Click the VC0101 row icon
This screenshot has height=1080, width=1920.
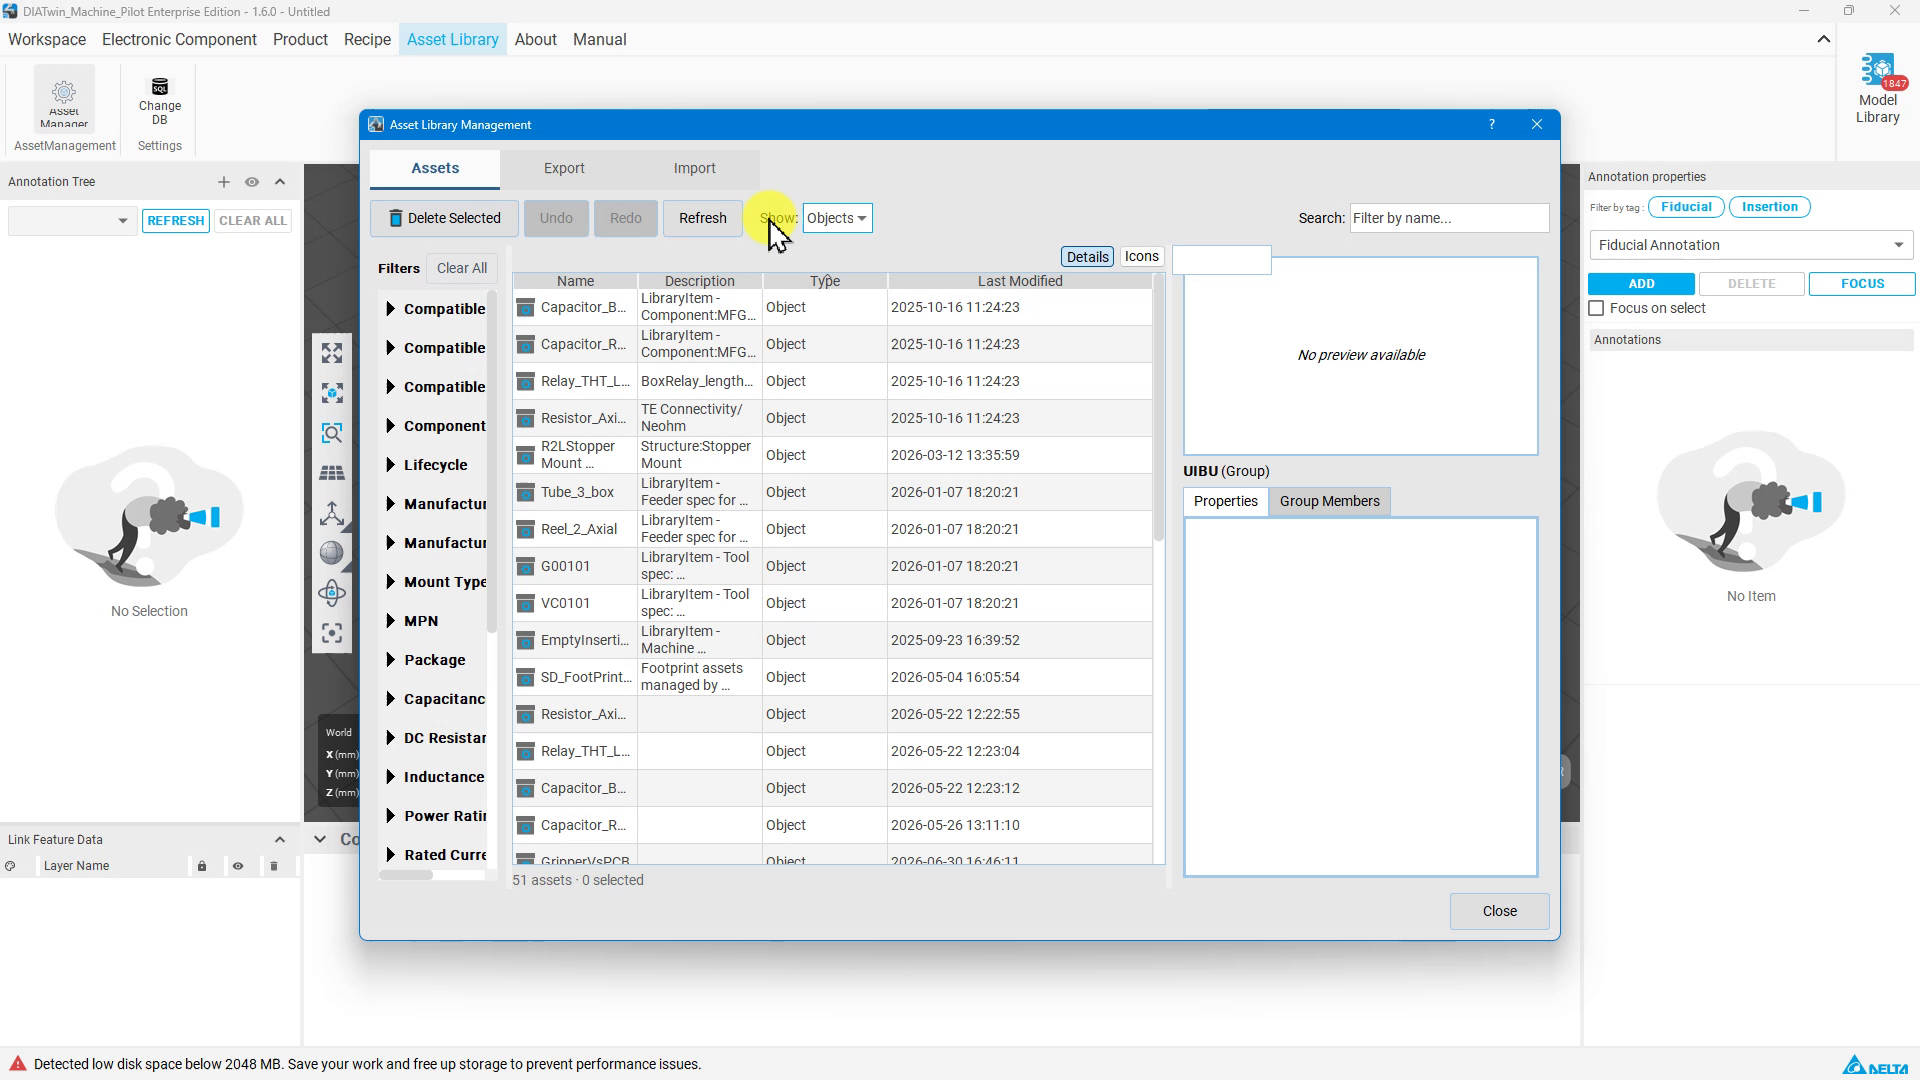[x=525, y=603]
